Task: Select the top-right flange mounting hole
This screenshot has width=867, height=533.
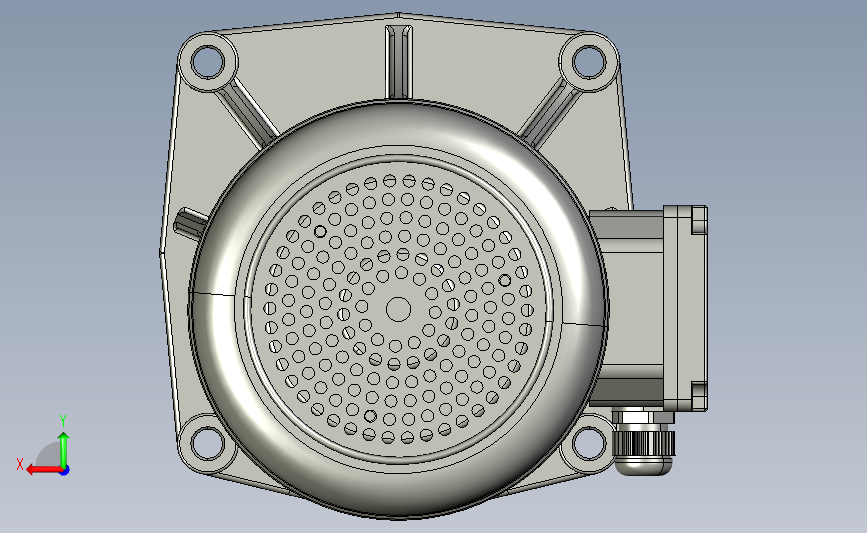Action: coord(588,61)
